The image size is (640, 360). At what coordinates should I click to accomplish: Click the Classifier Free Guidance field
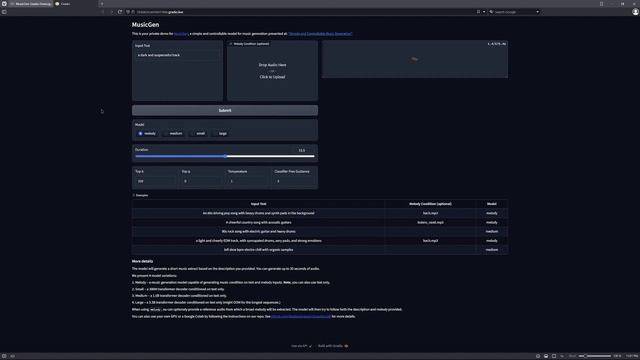click(295, 181)
